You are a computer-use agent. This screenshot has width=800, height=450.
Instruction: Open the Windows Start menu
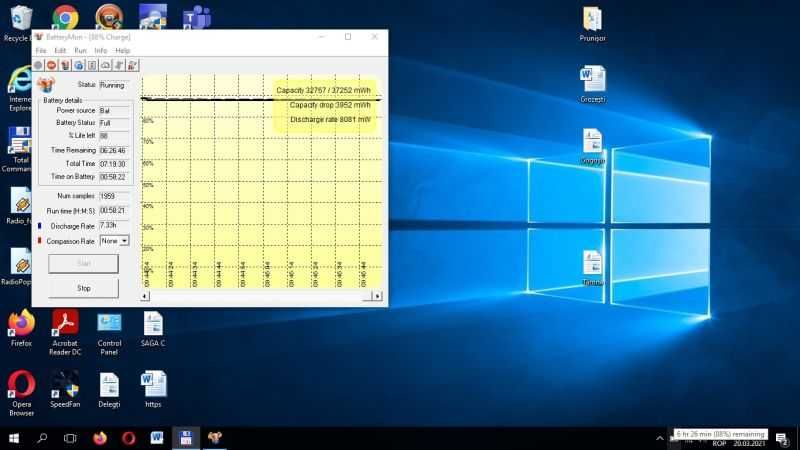(x=14, y=438)
